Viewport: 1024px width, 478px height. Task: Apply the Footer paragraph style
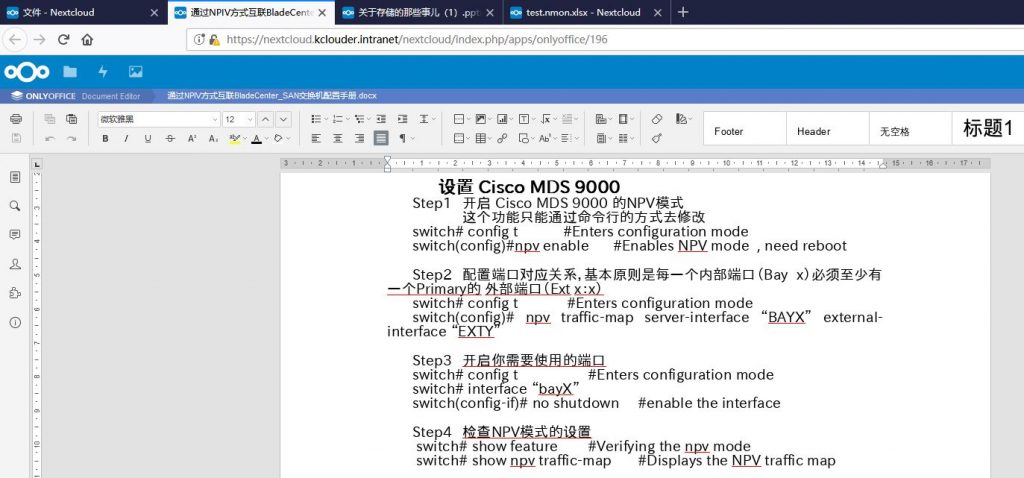pos(744,128)
